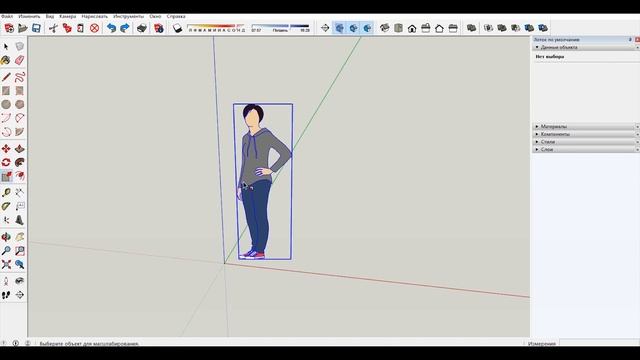Print the model with printer icon
640x360 pixels.
tap(142, 28)
